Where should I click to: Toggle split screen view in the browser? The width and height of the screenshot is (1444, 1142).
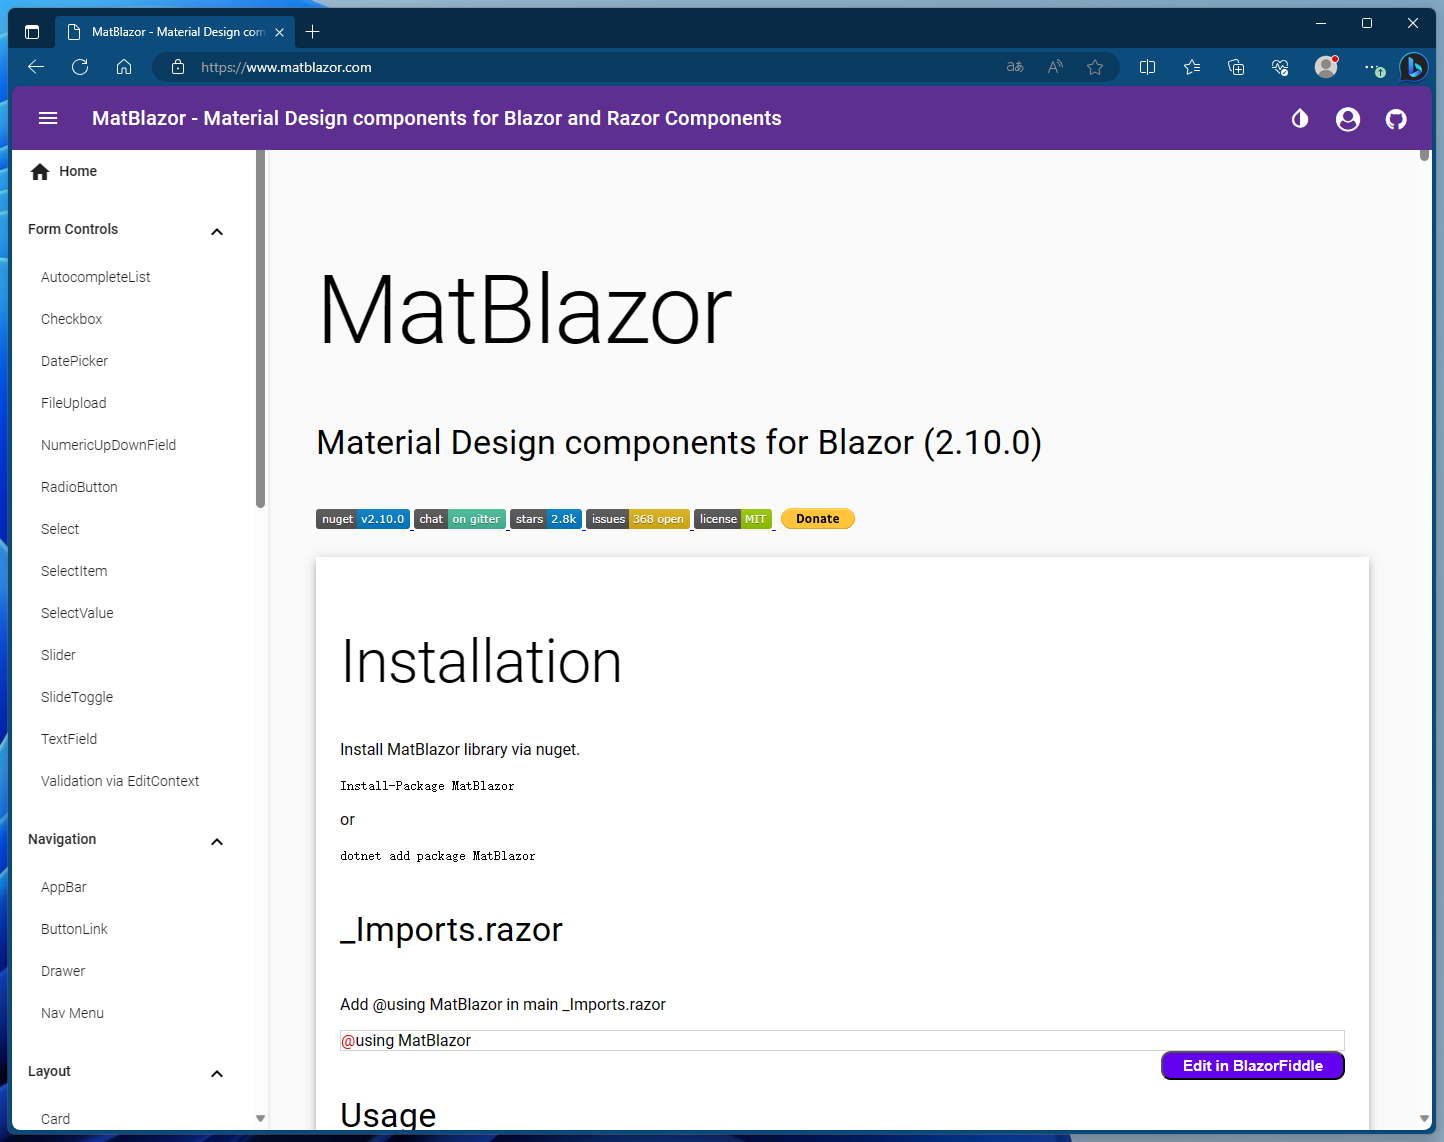[1147, 67]
